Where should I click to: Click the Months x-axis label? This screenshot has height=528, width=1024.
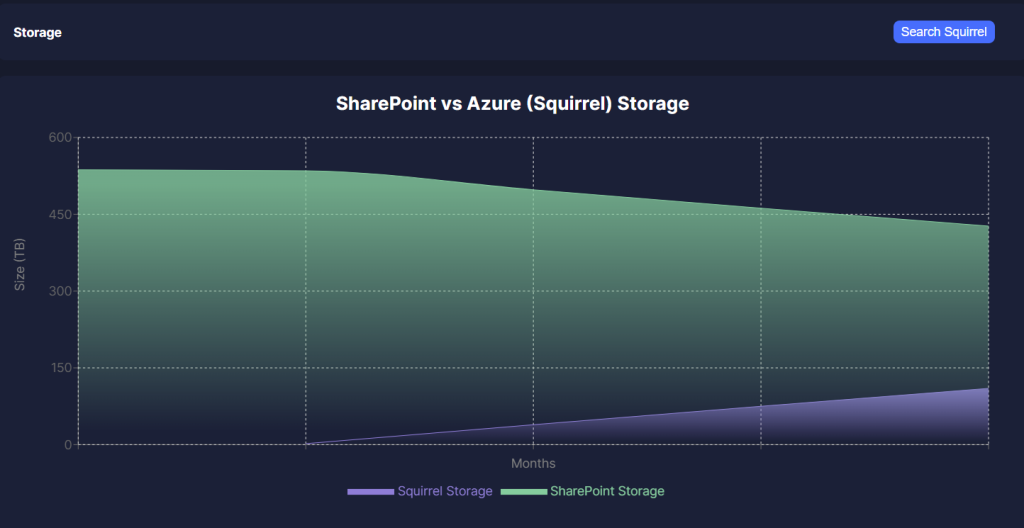click(x=534, y=463)
